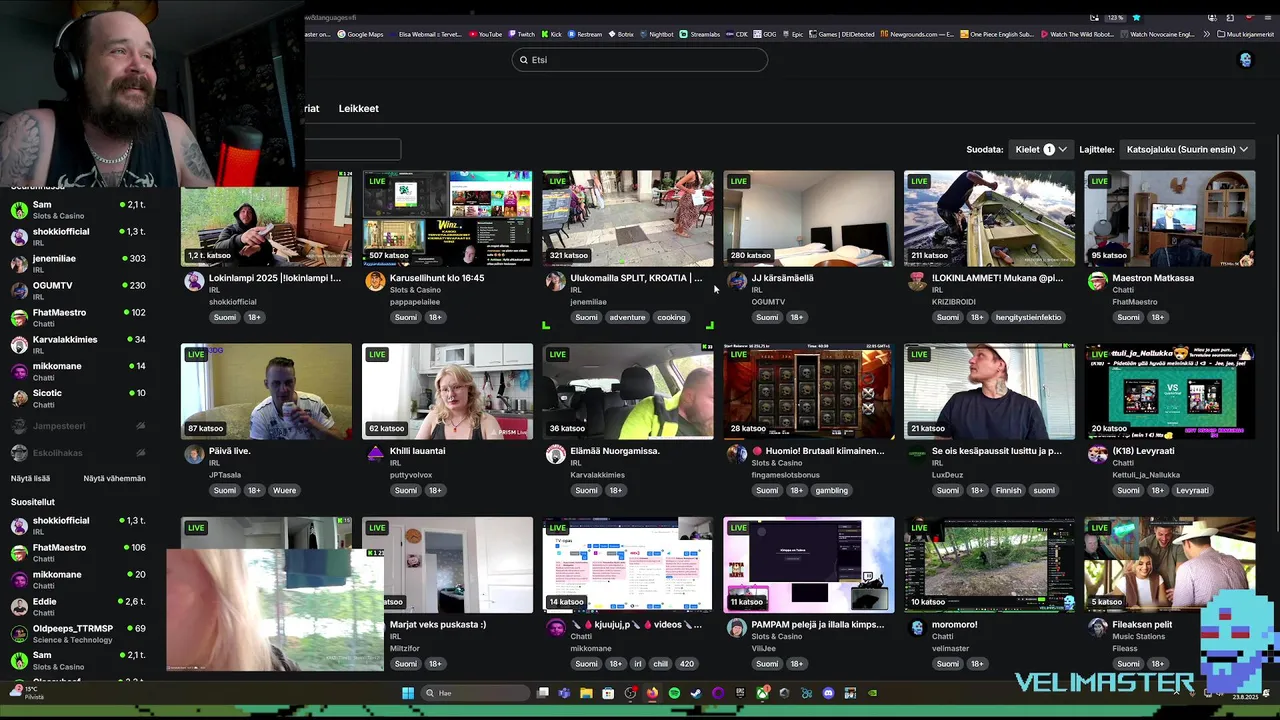Open offline channel Jampesteeri in sidebar
Viewport: 1280px width, 720px height.
coord(78,426)
